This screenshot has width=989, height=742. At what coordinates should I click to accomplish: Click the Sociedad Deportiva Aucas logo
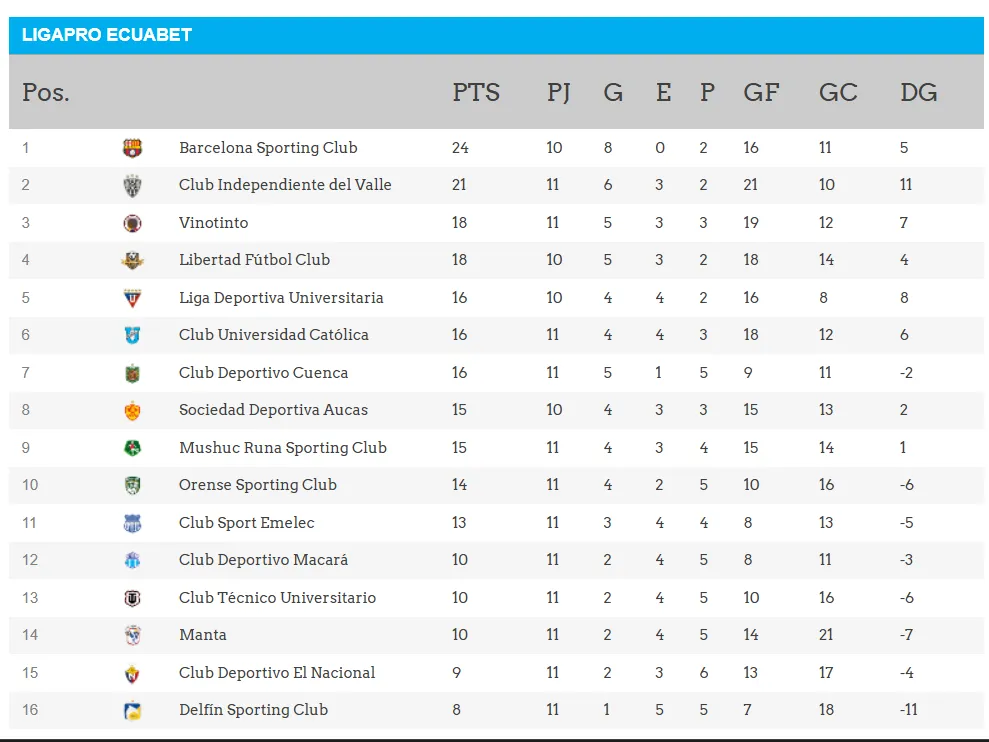pos(132,410)
